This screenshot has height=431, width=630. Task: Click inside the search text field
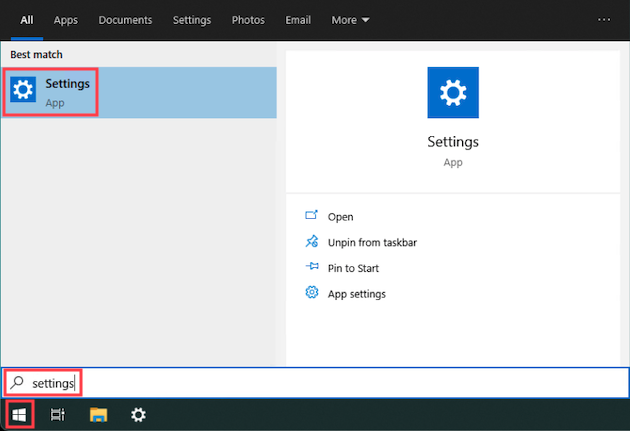click(315, 383)
